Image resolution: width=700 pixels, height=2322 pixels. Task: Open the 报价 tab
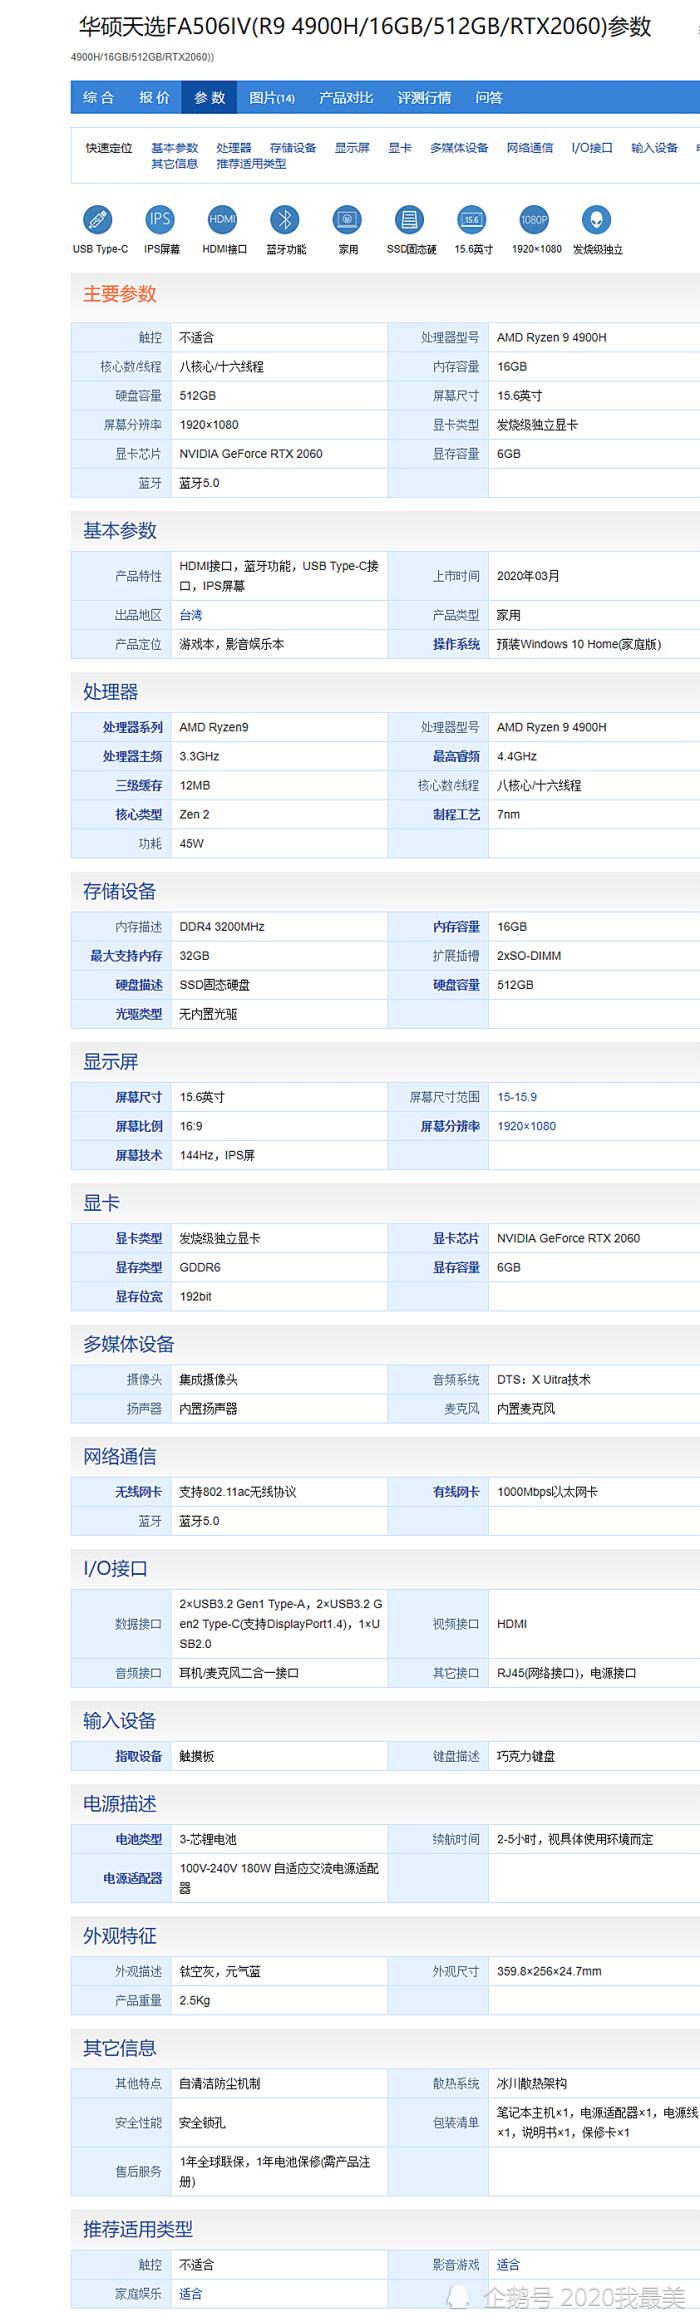[154, 97]
